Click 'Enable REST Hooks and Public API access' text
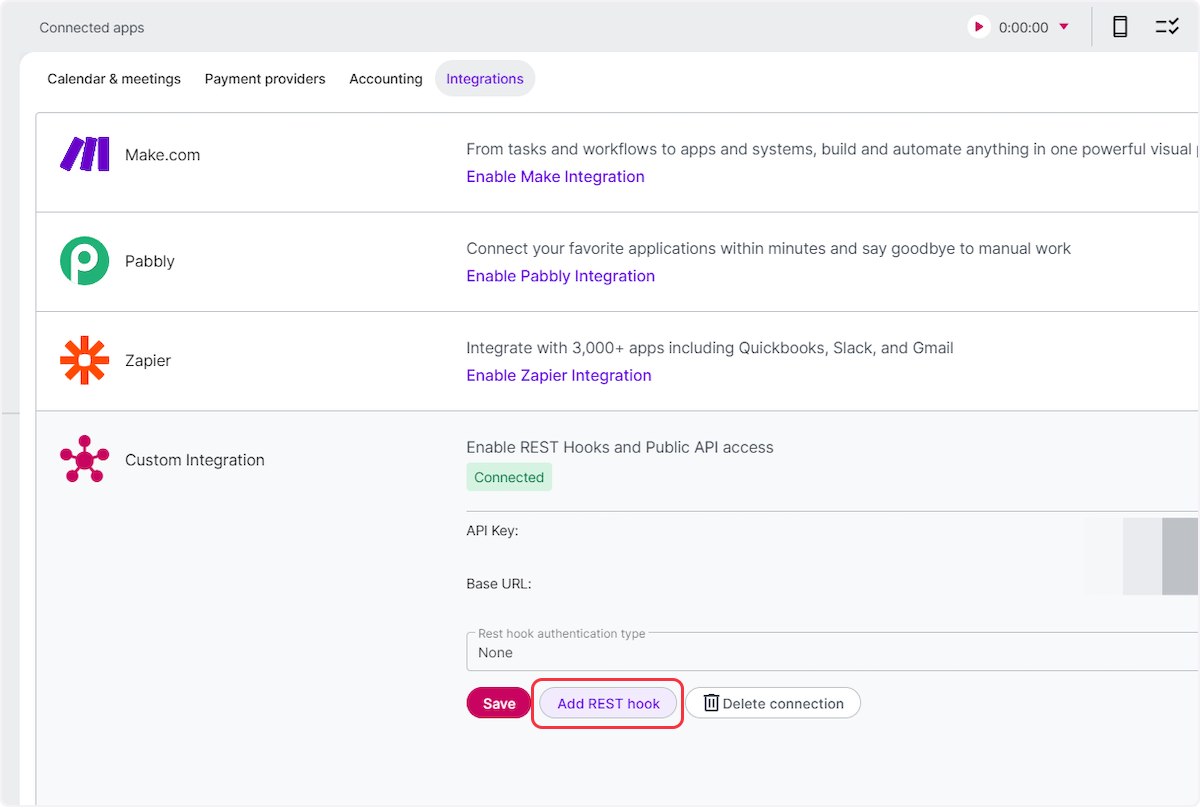Image resolution: width=1200 pixels, height=807 pixels. click(620, 447)
